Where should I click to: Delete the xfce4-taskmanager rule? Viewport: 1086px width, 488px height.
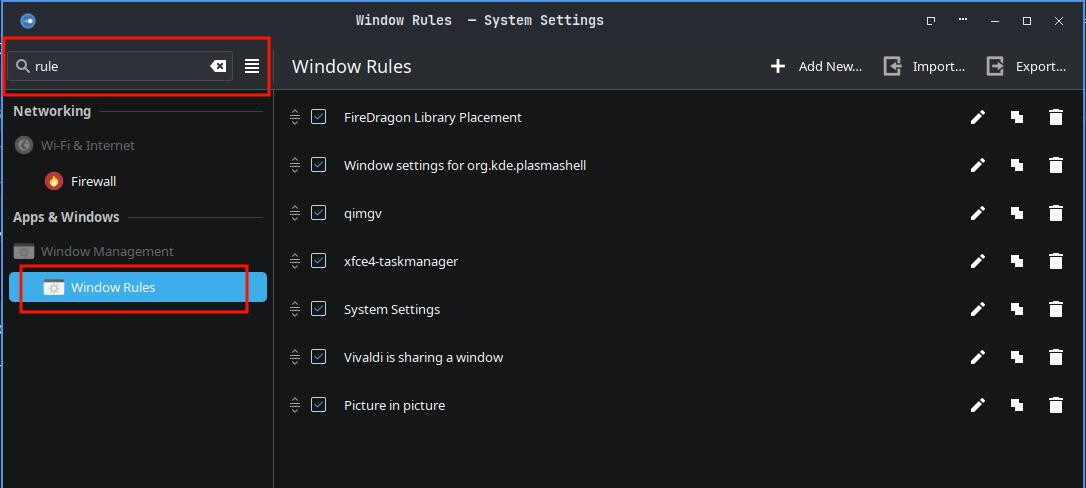click(1055, 261)
